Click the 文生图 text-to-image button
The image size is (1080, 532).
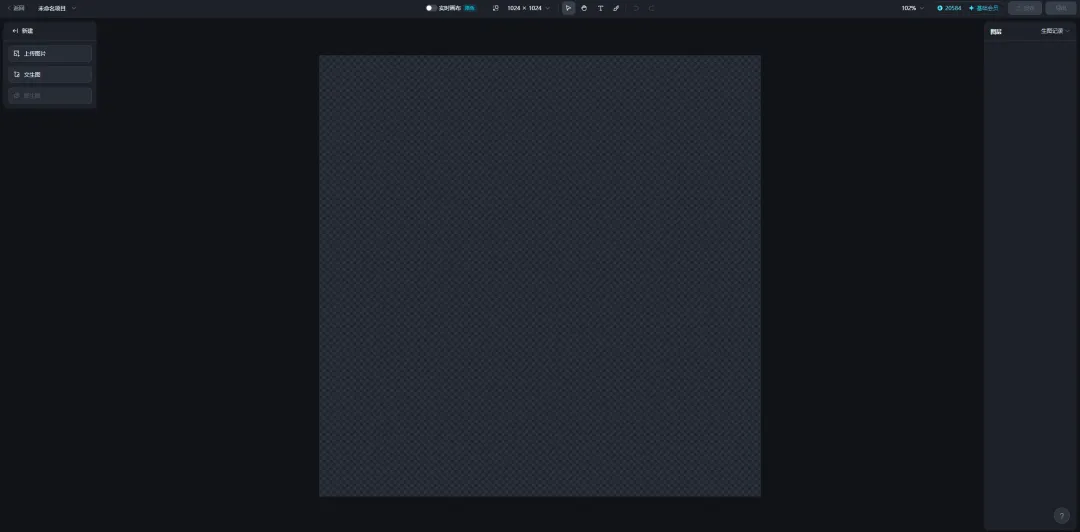click(x=50, y=75)
